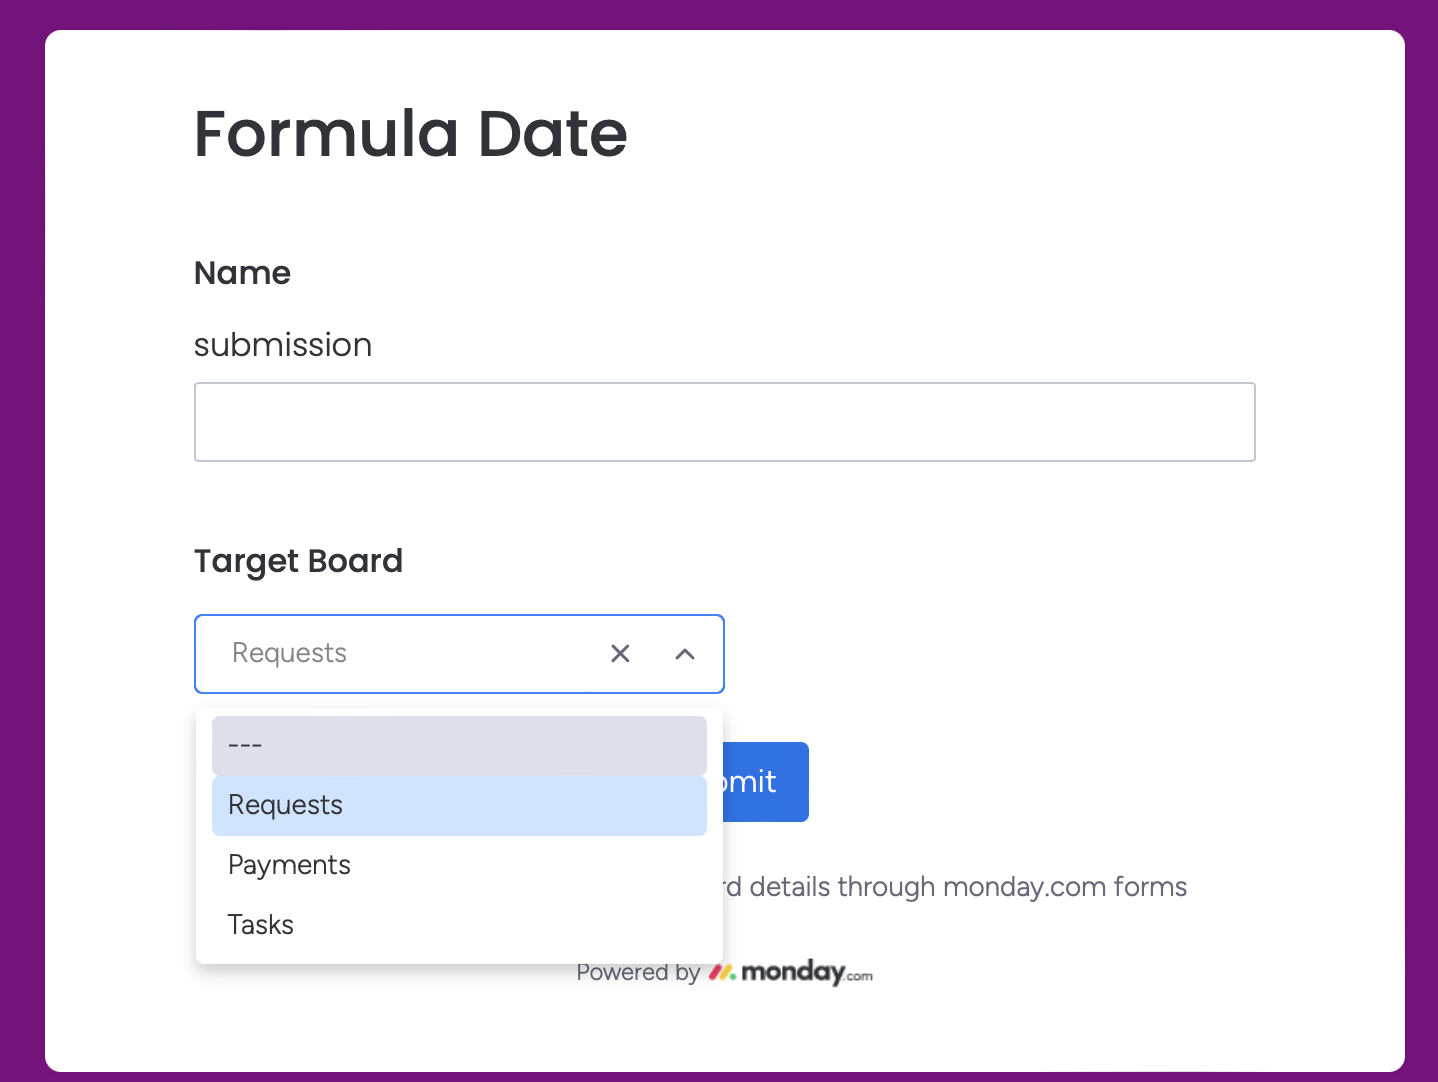The image size is (1438, 1082).
Task: Select the blank '---' dropdown option
Action: [x=459, y=746]
